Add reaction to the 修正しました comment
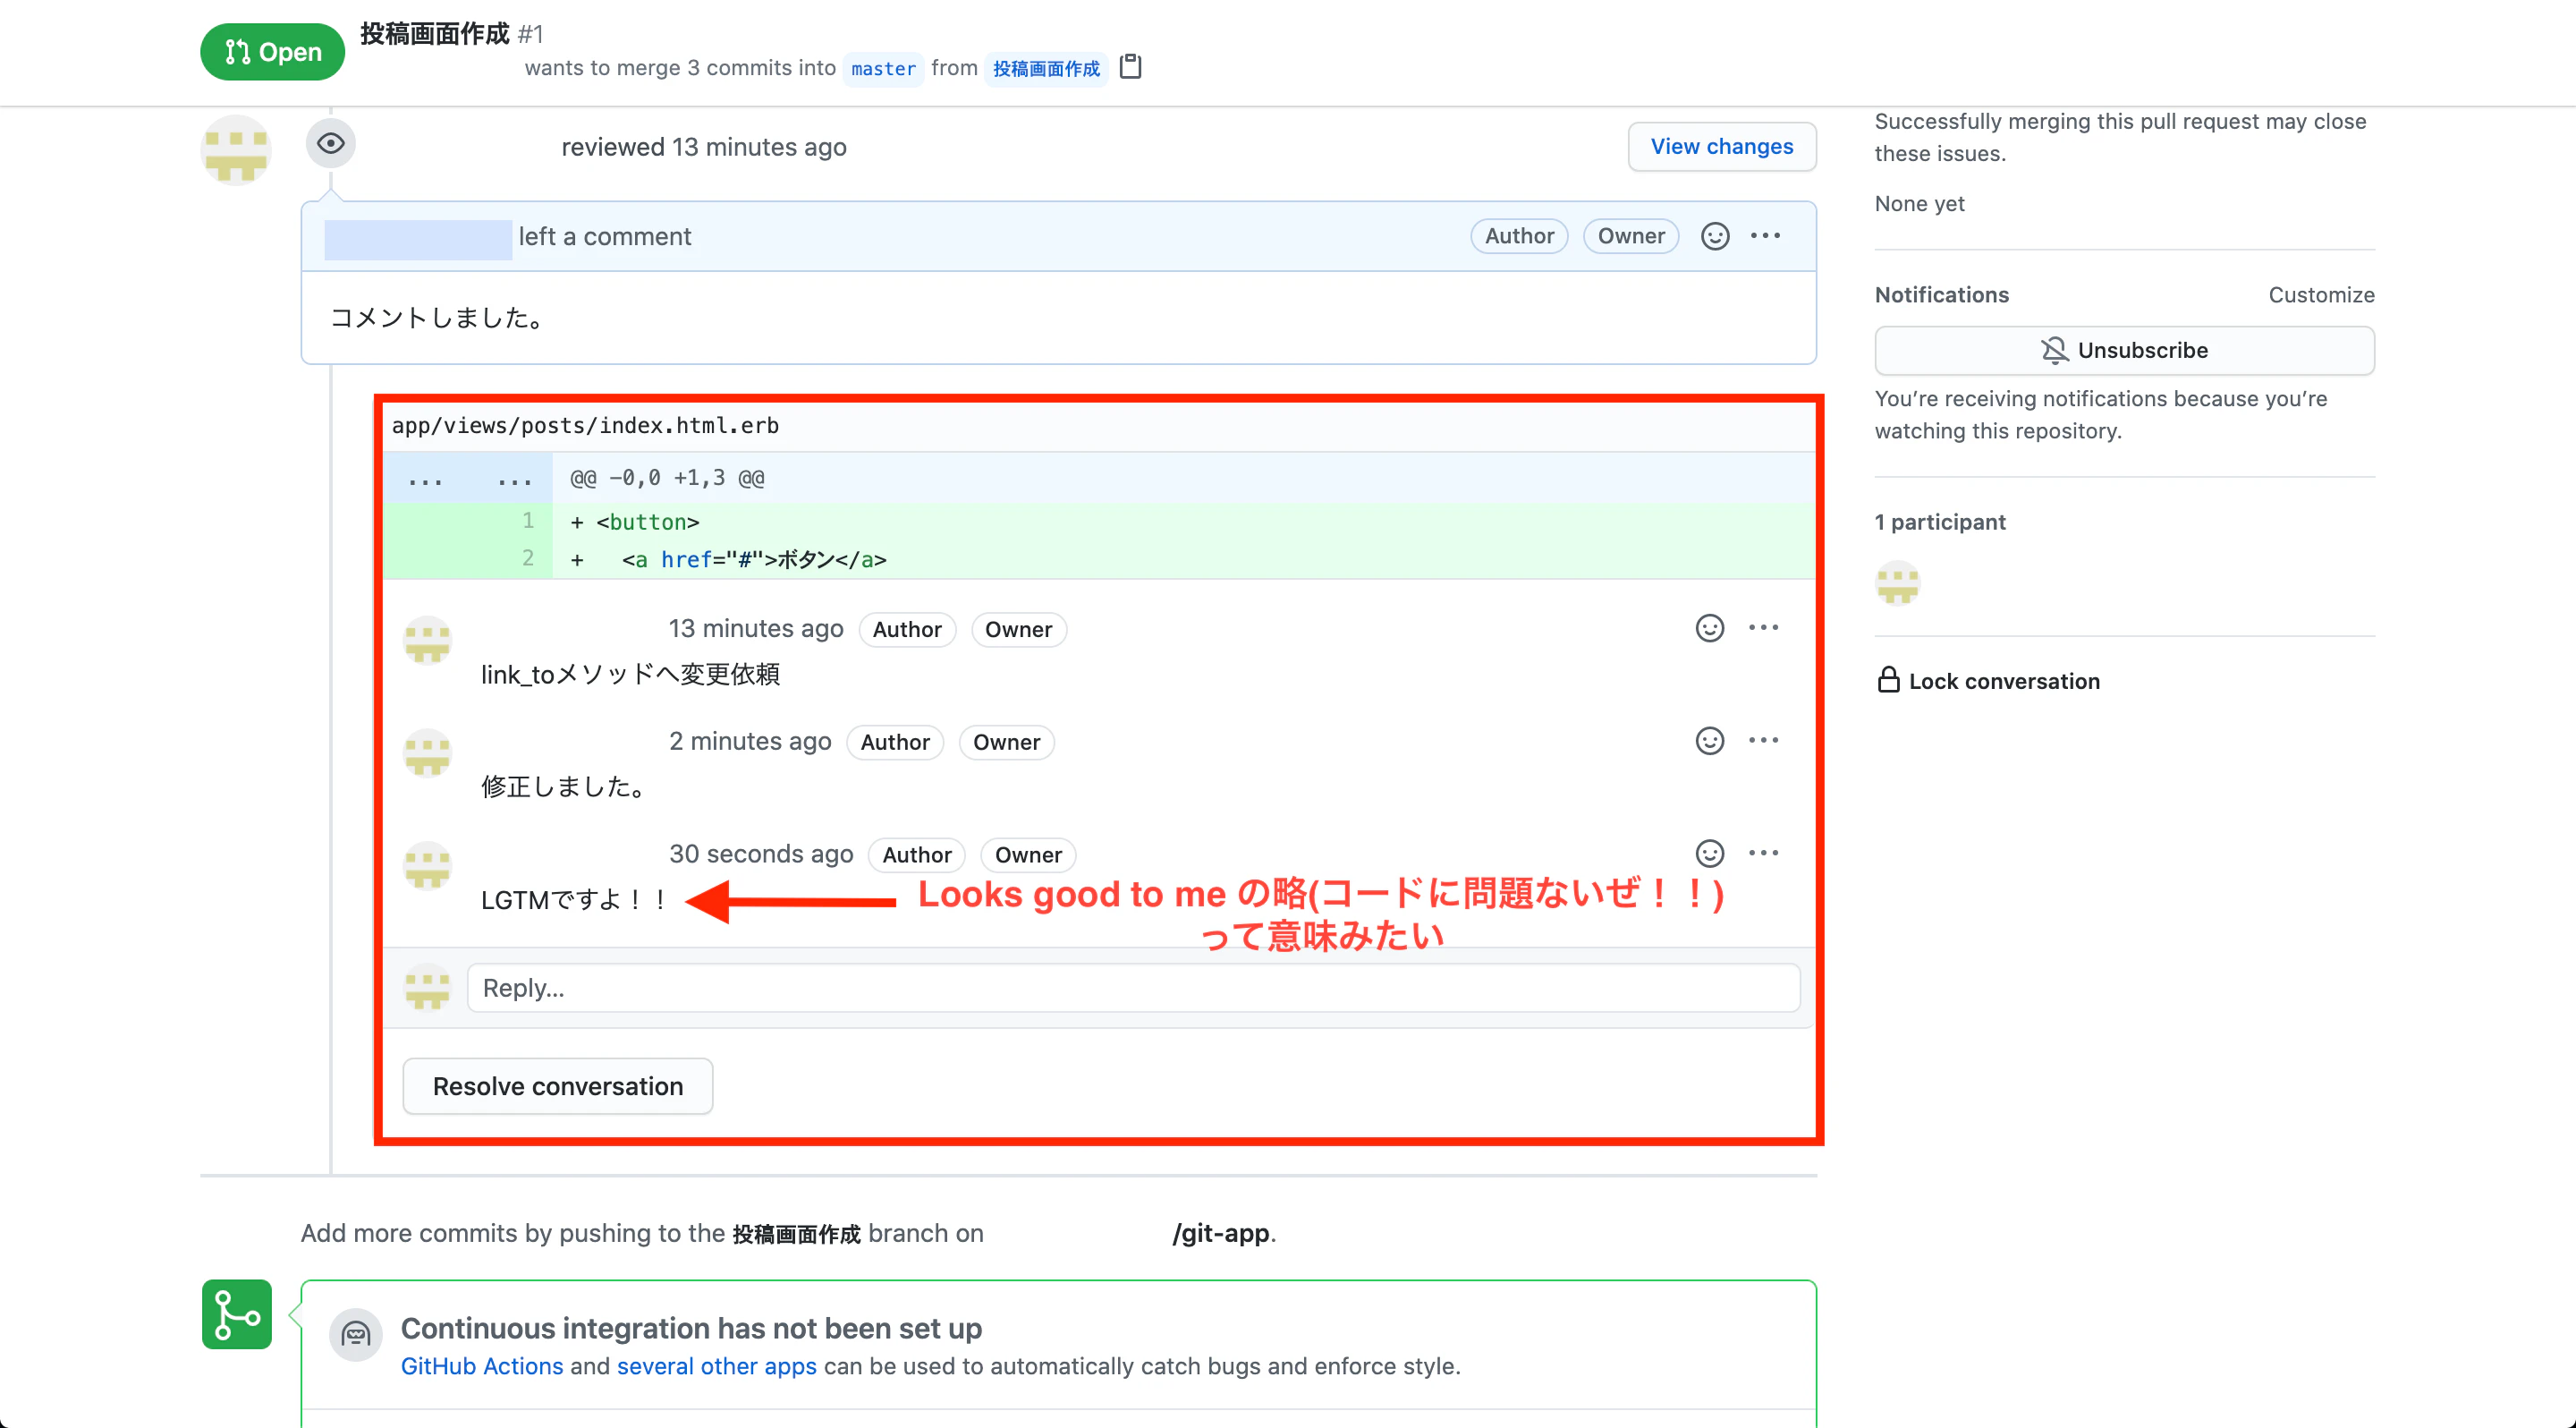The height and width of the screenshot is (1428, 2576). 1709,741
